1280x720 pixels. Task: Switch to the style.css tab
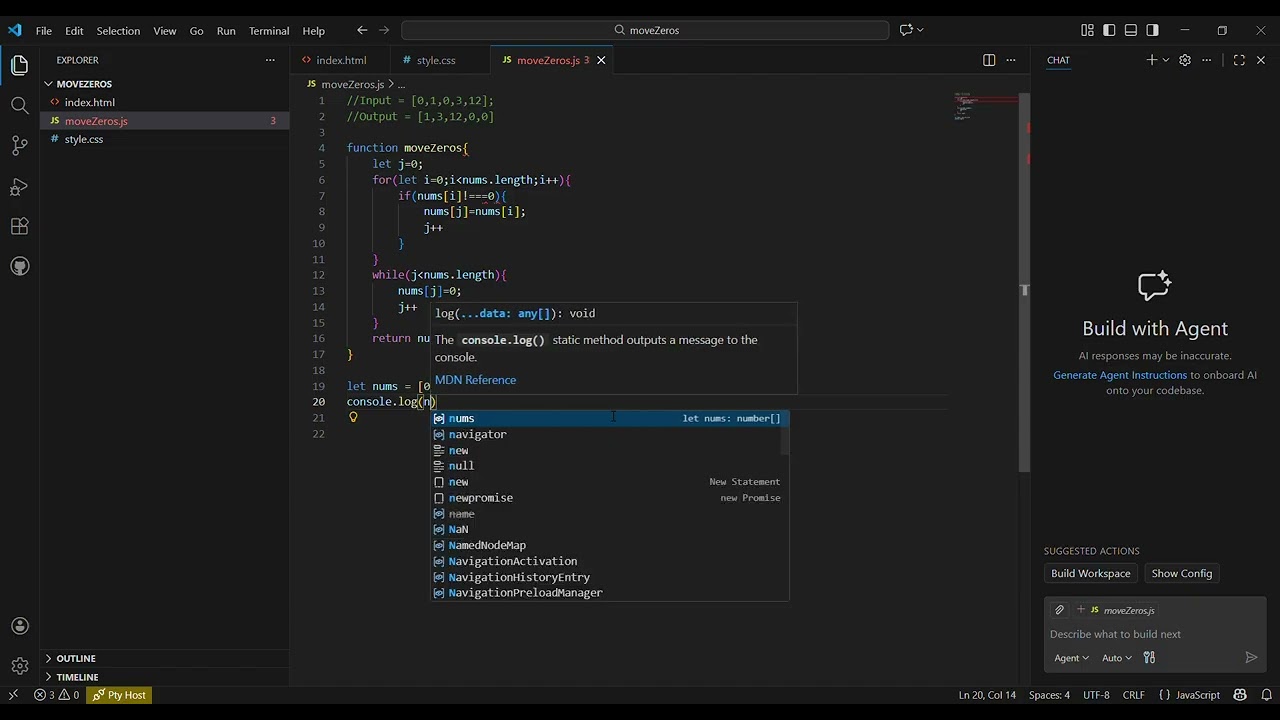(436, 60)
